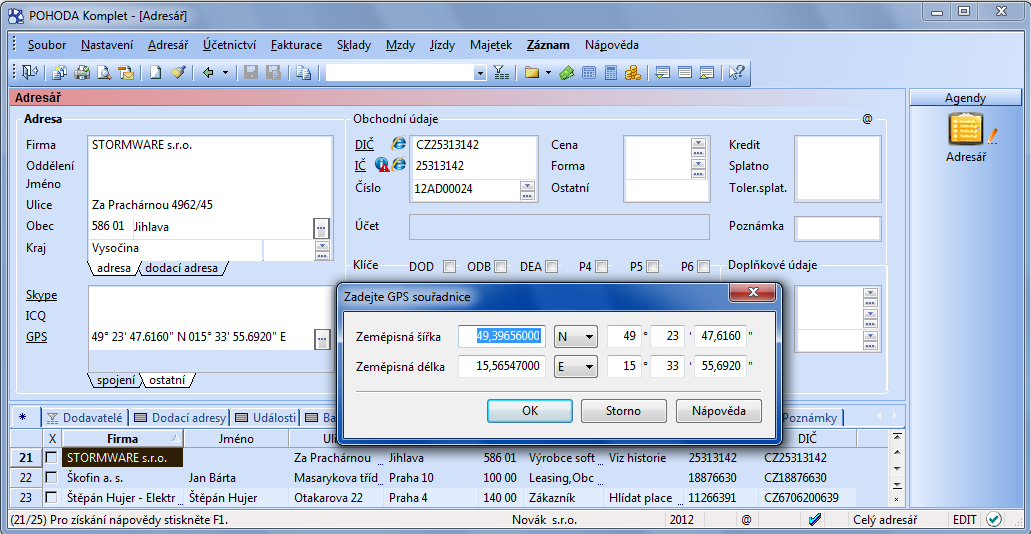
Task: Click the exit door icon in toolbar
Action: tap(30, 72)
